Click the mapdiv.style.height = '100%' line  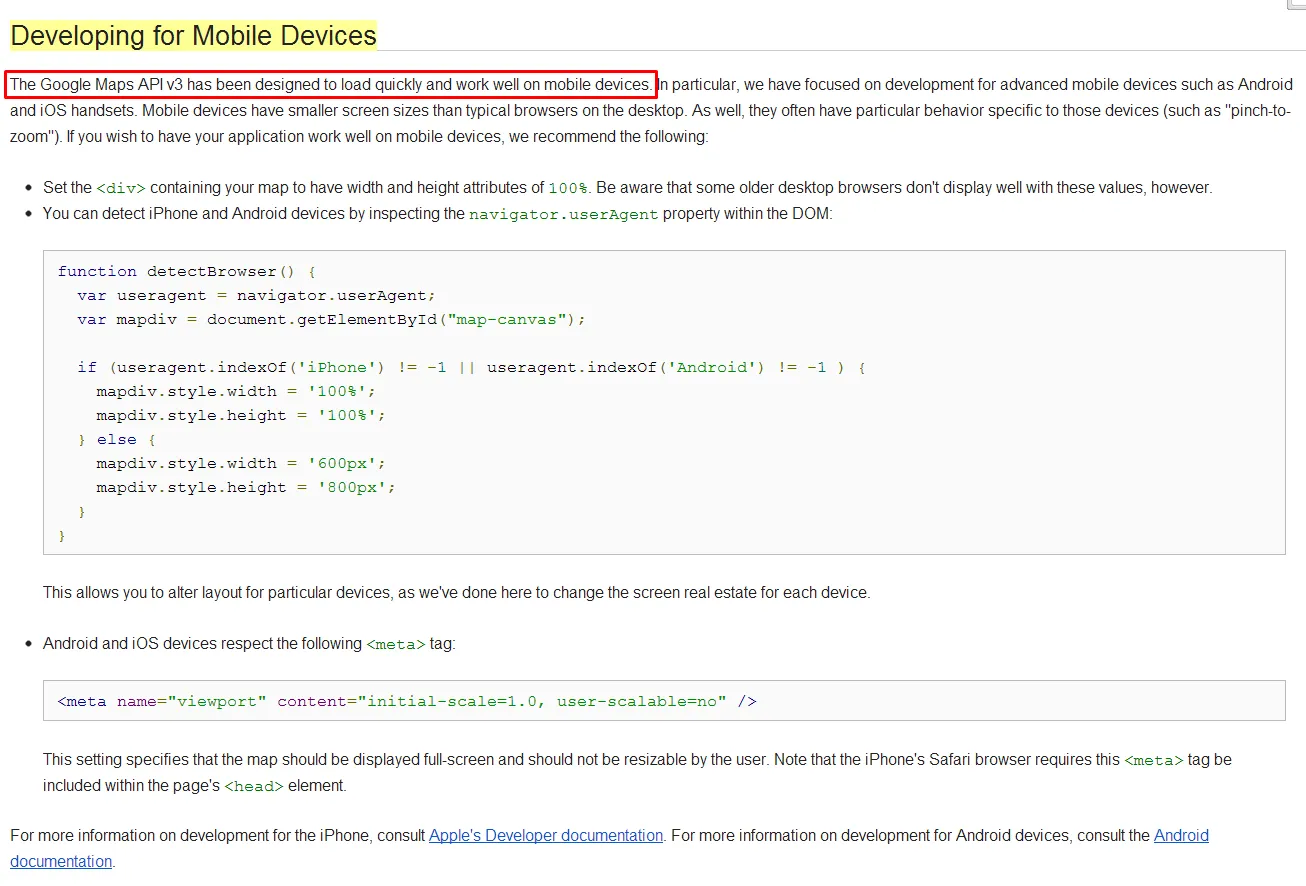[241, 415]
